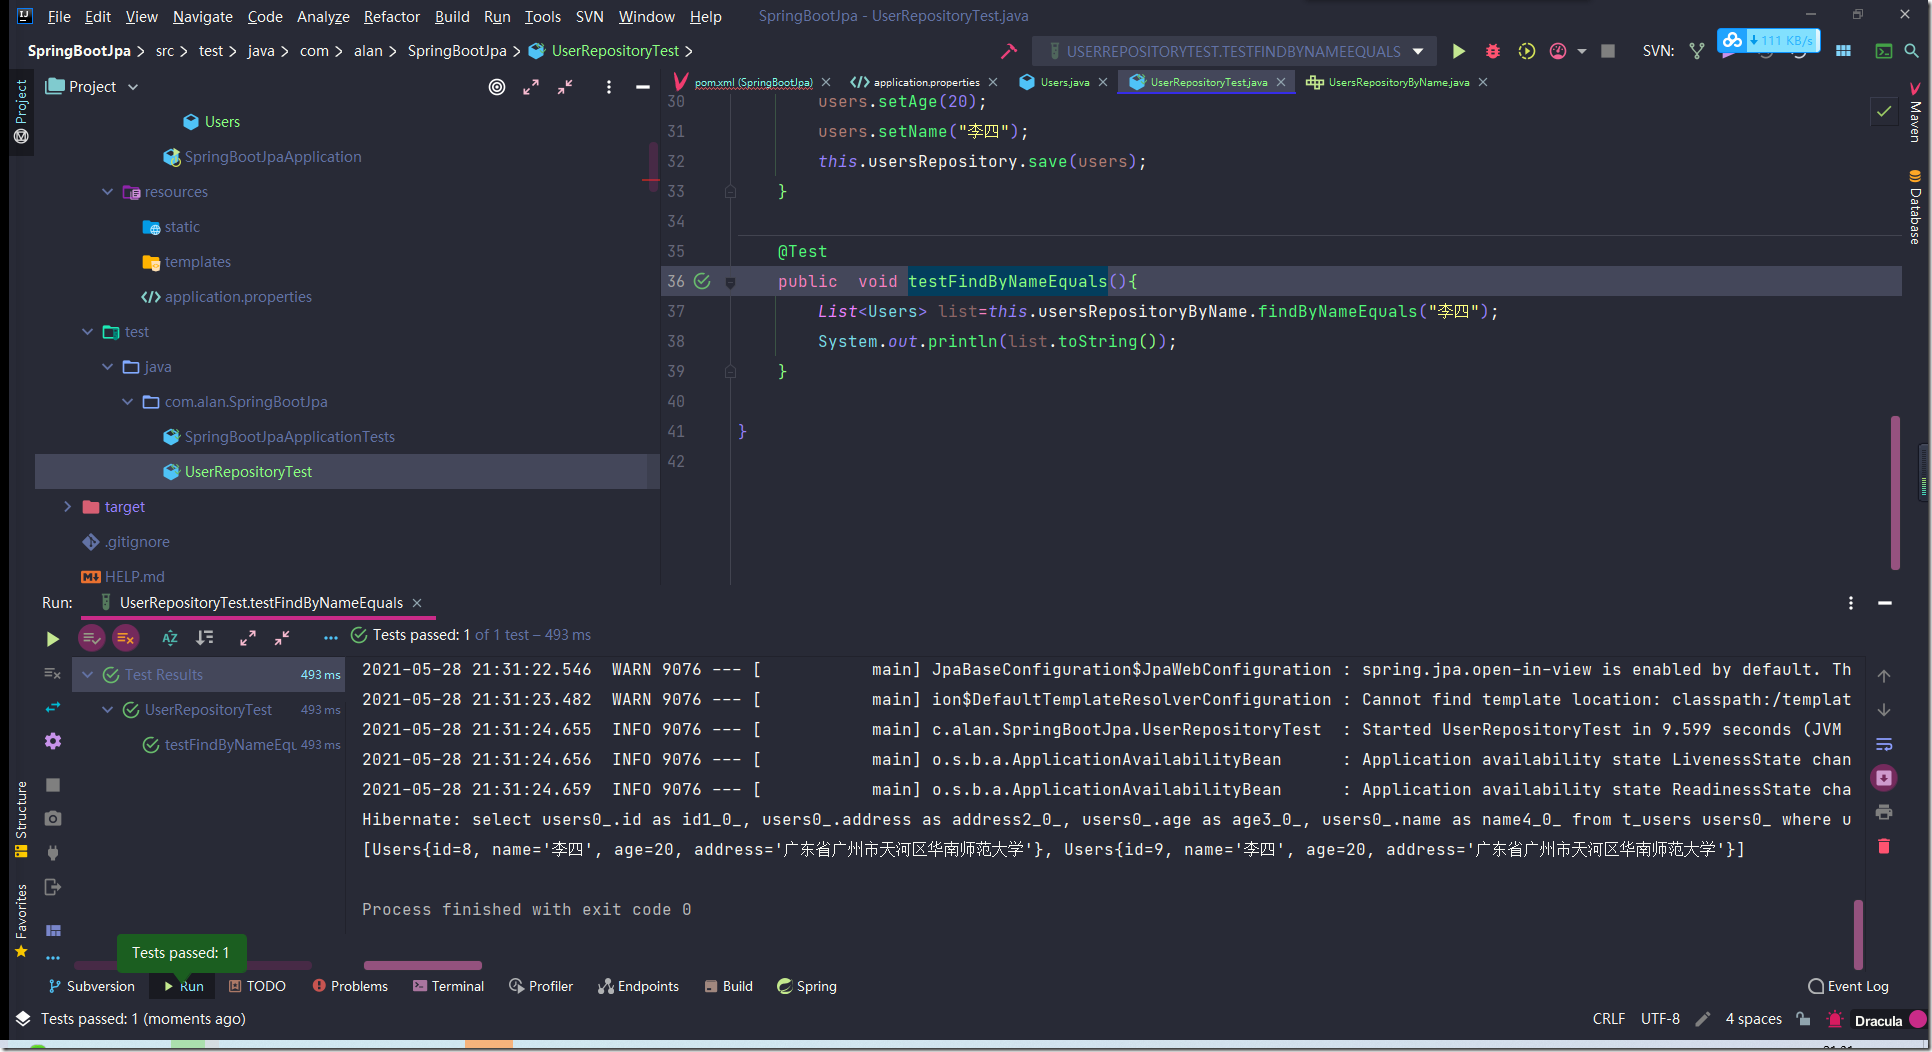Image resolution: width=1932 pixels, height=1052 pixels.
Task: Open the terminal icon in top toolbar
Action: [x=1883, y=51]
